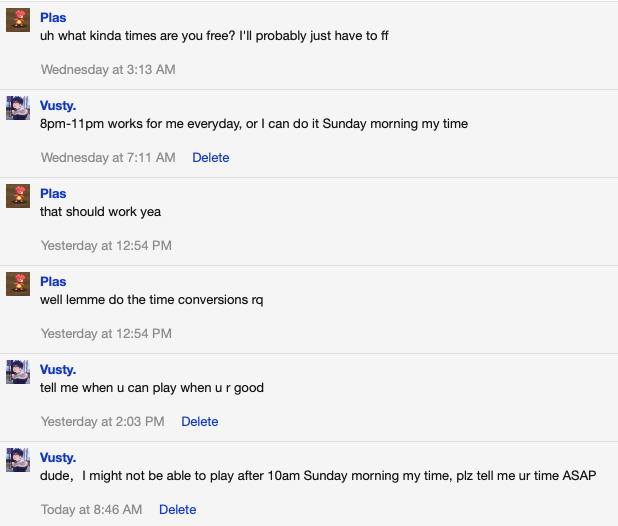Open Vusty's avatar on the 7:11 AM message
Image resolution: width=618 pixels, height=526 pixels.
tap(18, 108)
